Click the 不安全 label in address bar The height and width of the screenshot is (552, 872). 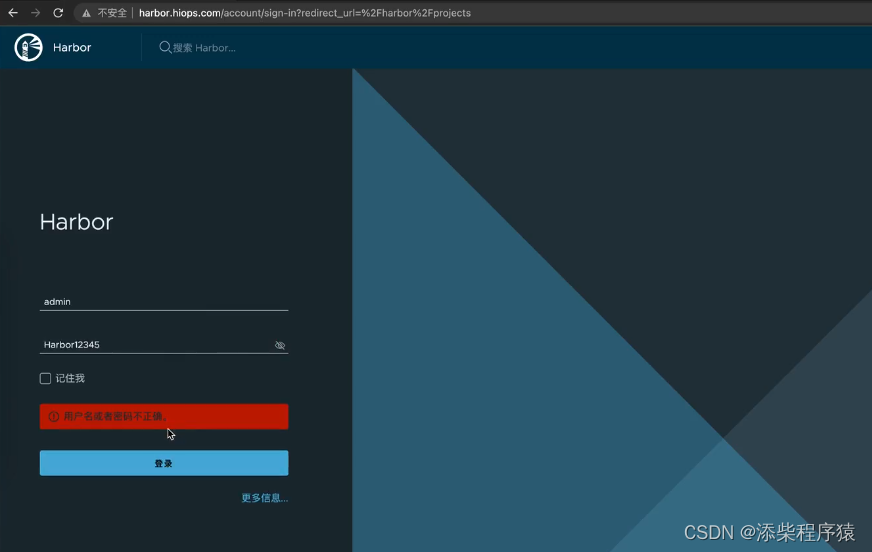pyautogui.click(x=112, y=13)
